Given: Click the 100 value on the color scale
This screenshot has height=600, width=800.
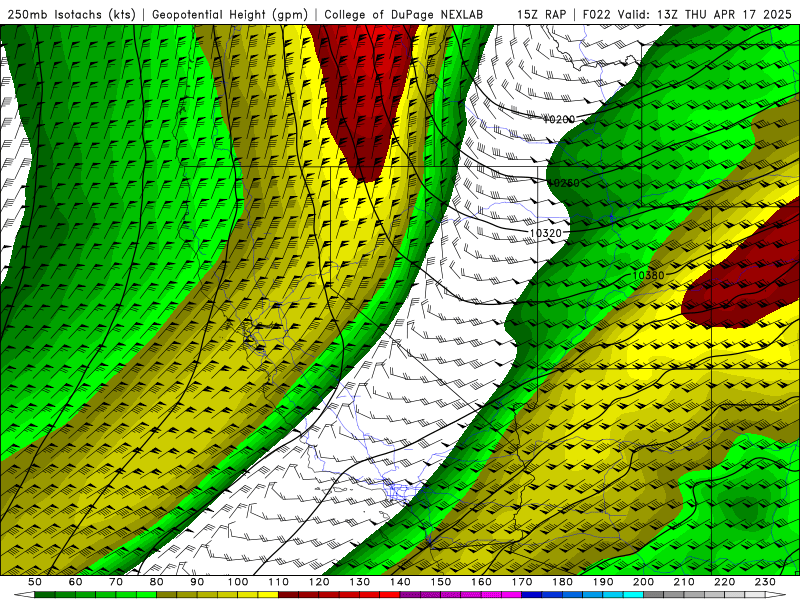Looking at the screenshot, I should click(238, 582).
